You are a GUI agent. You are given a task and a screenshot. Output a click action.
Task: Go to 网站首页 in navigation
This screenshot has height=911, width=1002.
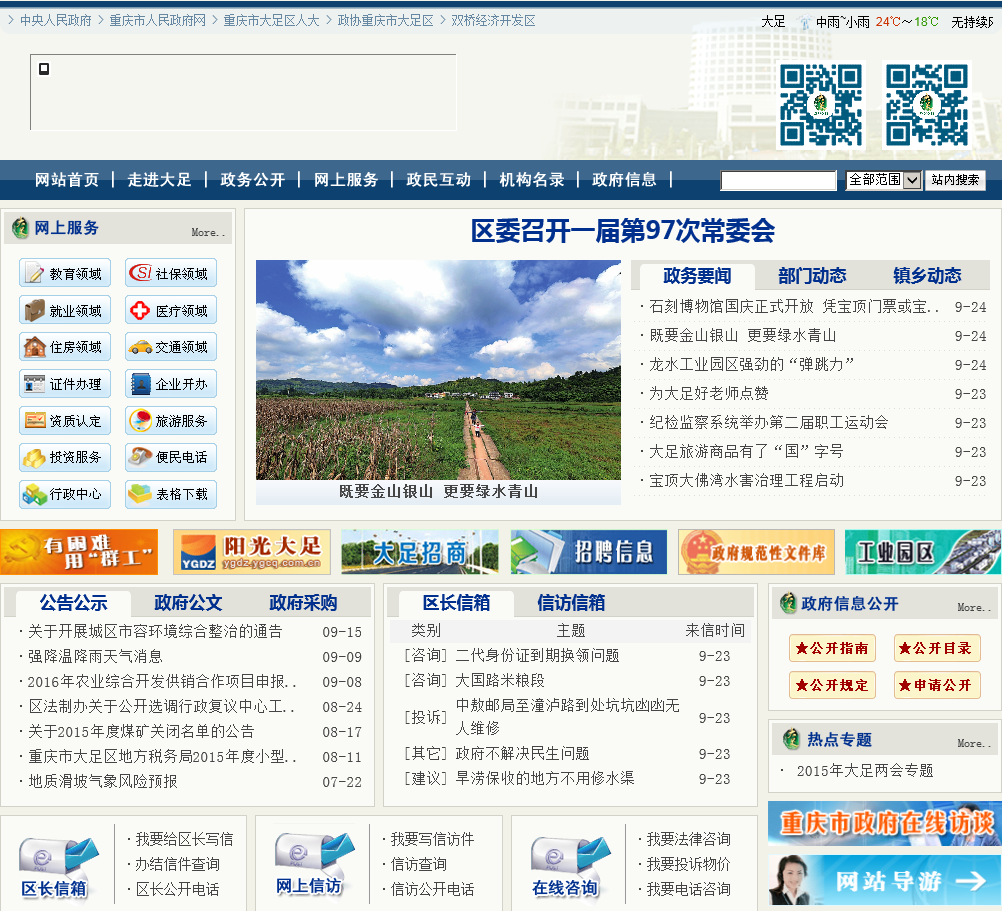click(x=66, y=180)
